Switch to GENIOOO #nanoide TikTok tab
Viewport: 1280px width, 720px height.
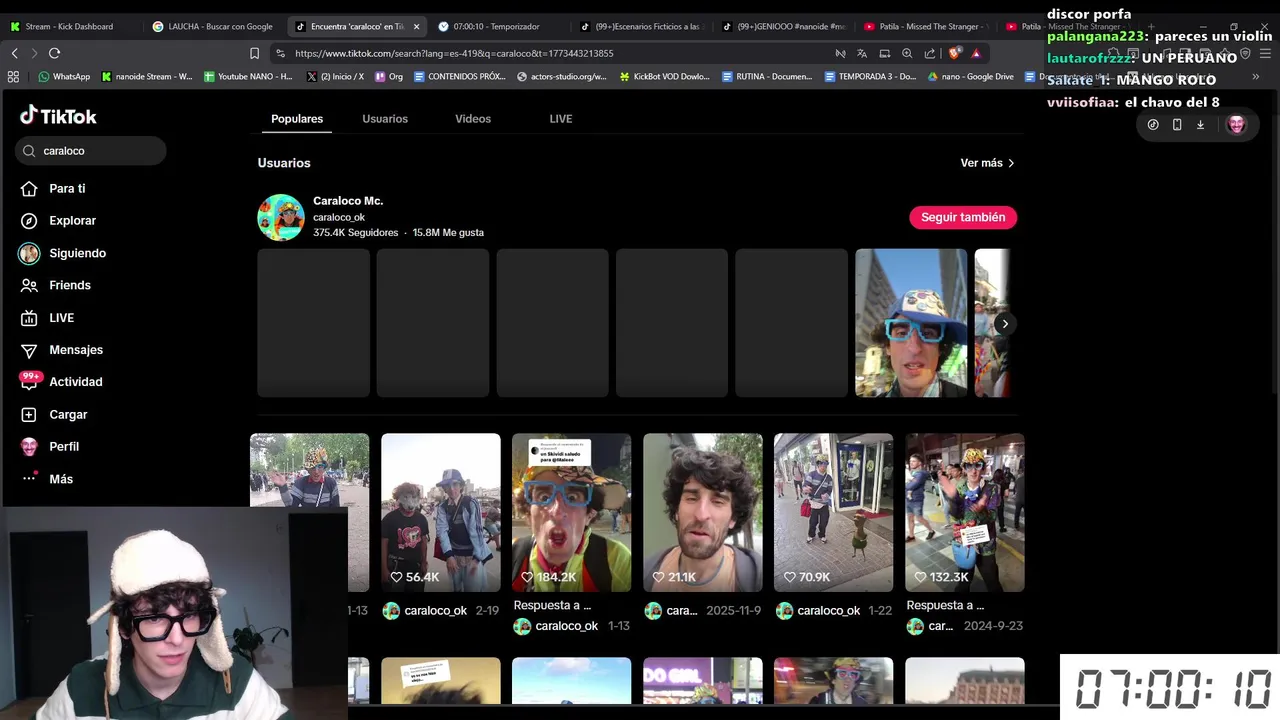click(784, 26)
